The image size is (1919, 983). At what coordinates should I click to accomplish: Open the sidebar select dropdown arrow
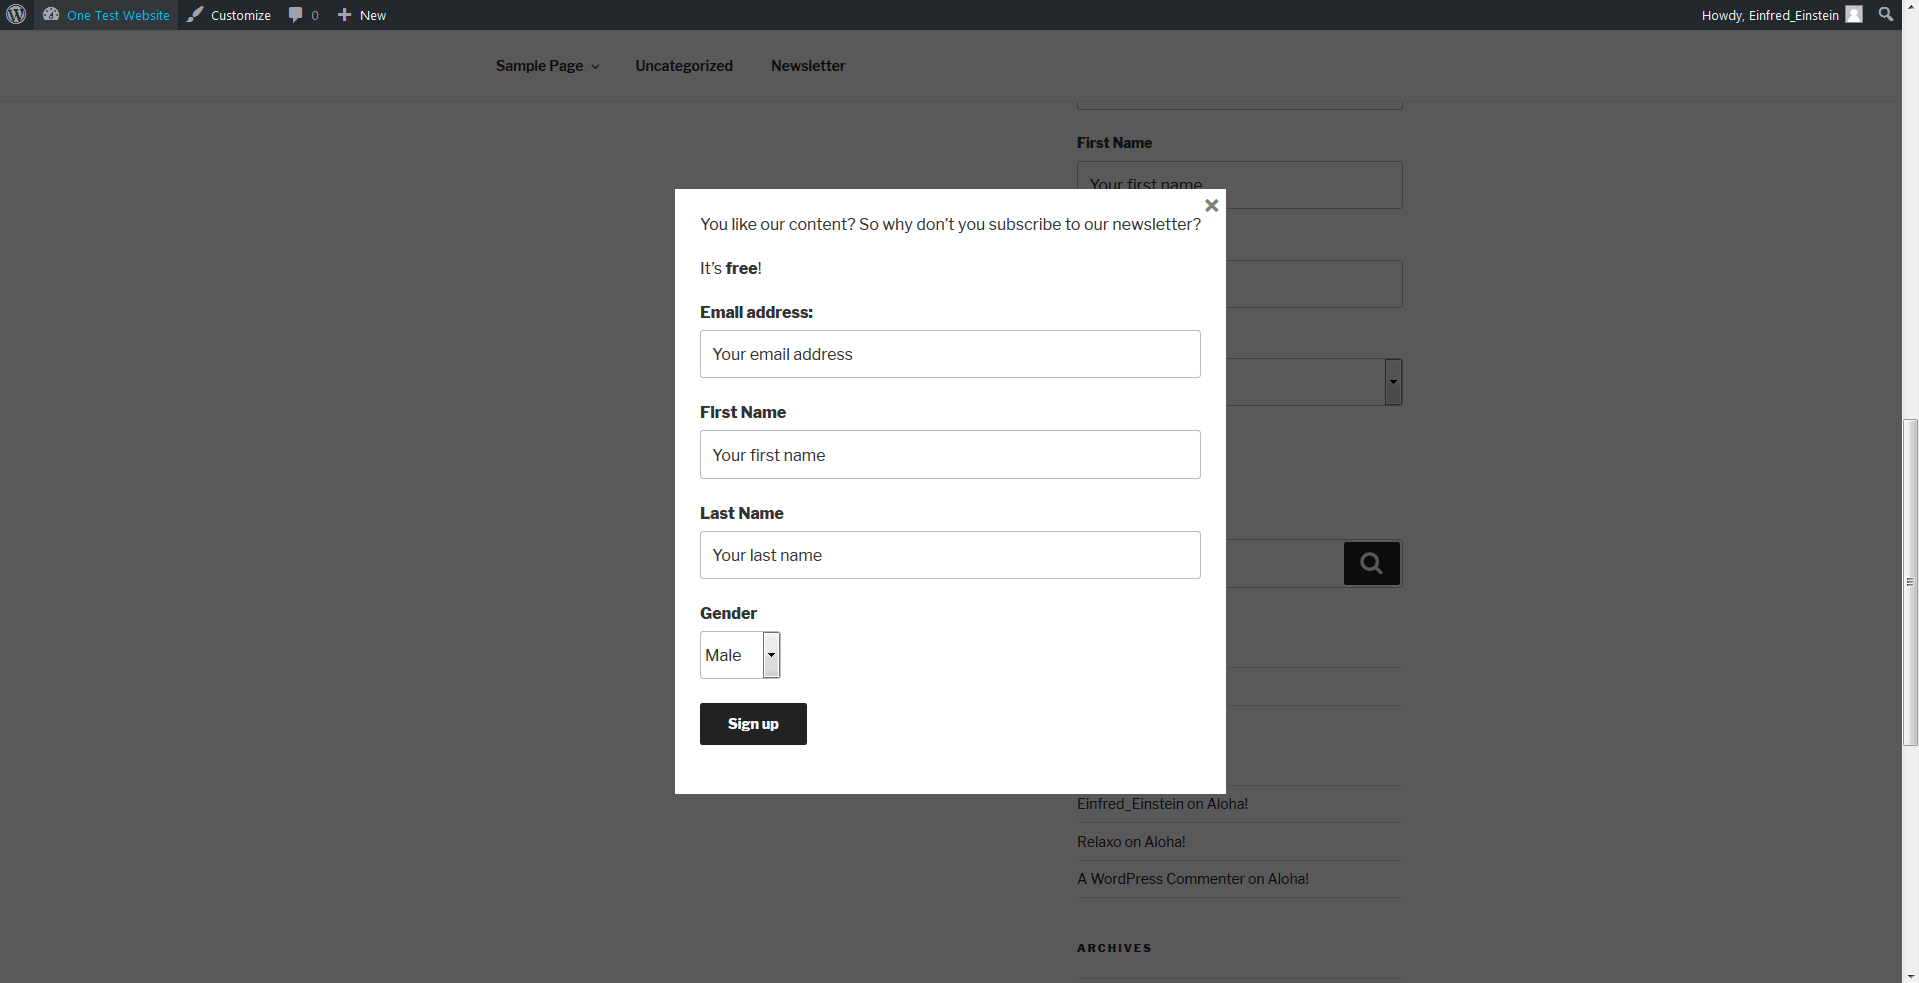pyautogui.click(x=1393, y=382)
